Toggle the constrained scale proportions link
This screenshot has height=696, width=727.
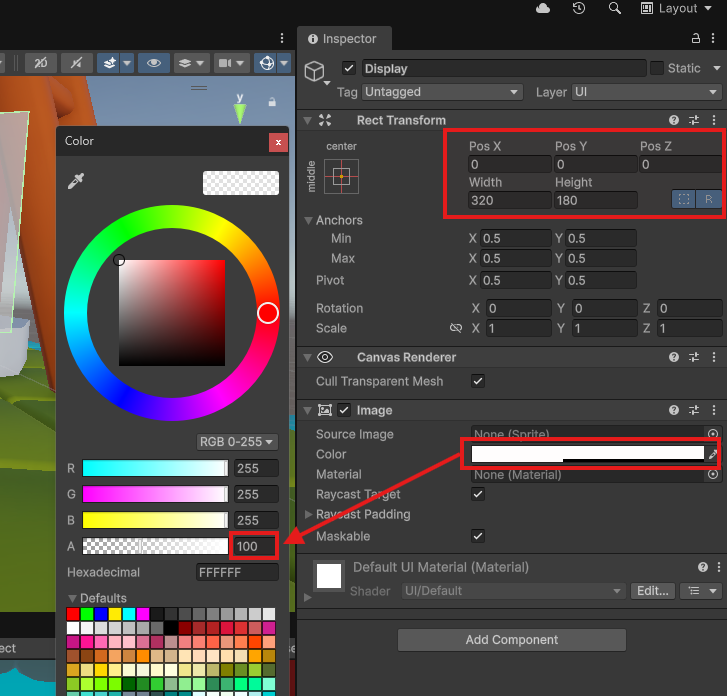pos(455,328)
